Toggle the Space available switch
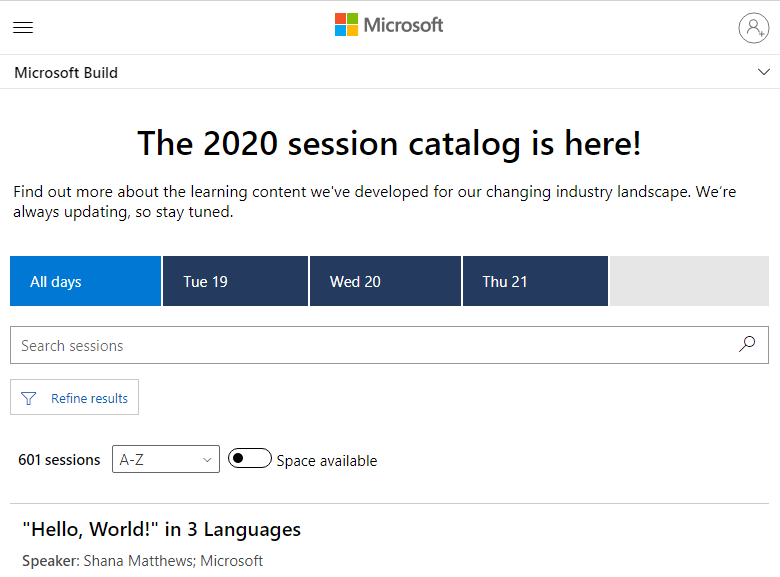Screen dimensions: 780x577 coord(250,458)
